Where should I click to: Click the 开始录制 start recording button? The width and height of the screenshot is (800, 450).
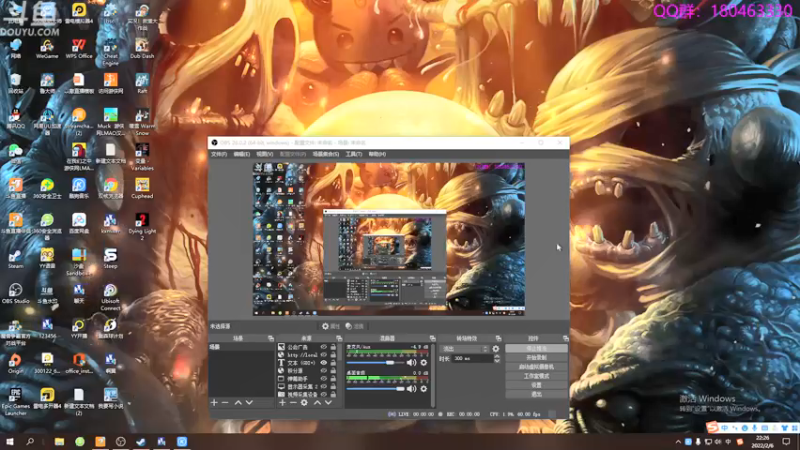point(536,358)
